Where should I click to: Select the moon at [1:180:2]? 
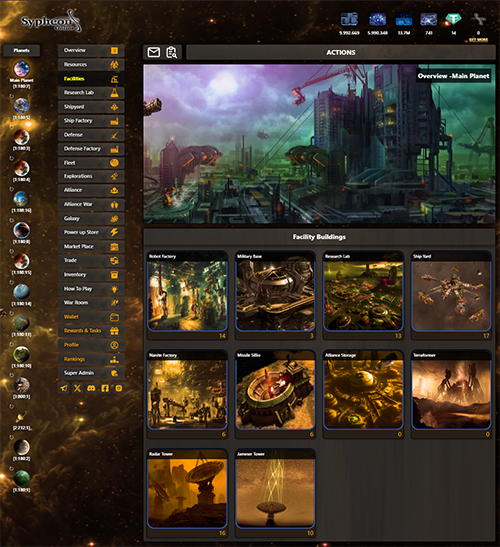(21, 448)
